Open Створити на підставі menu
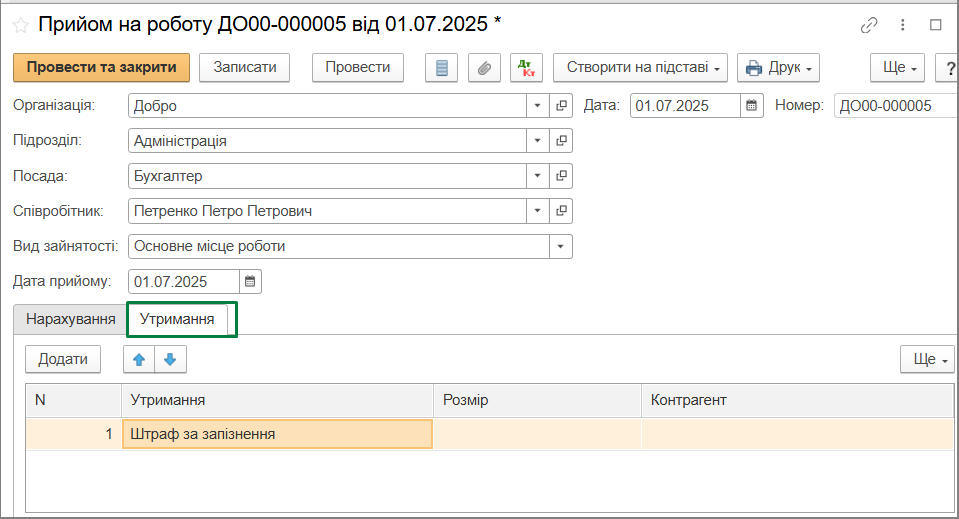This screenshot has width=959, height=519. point(640,67)
